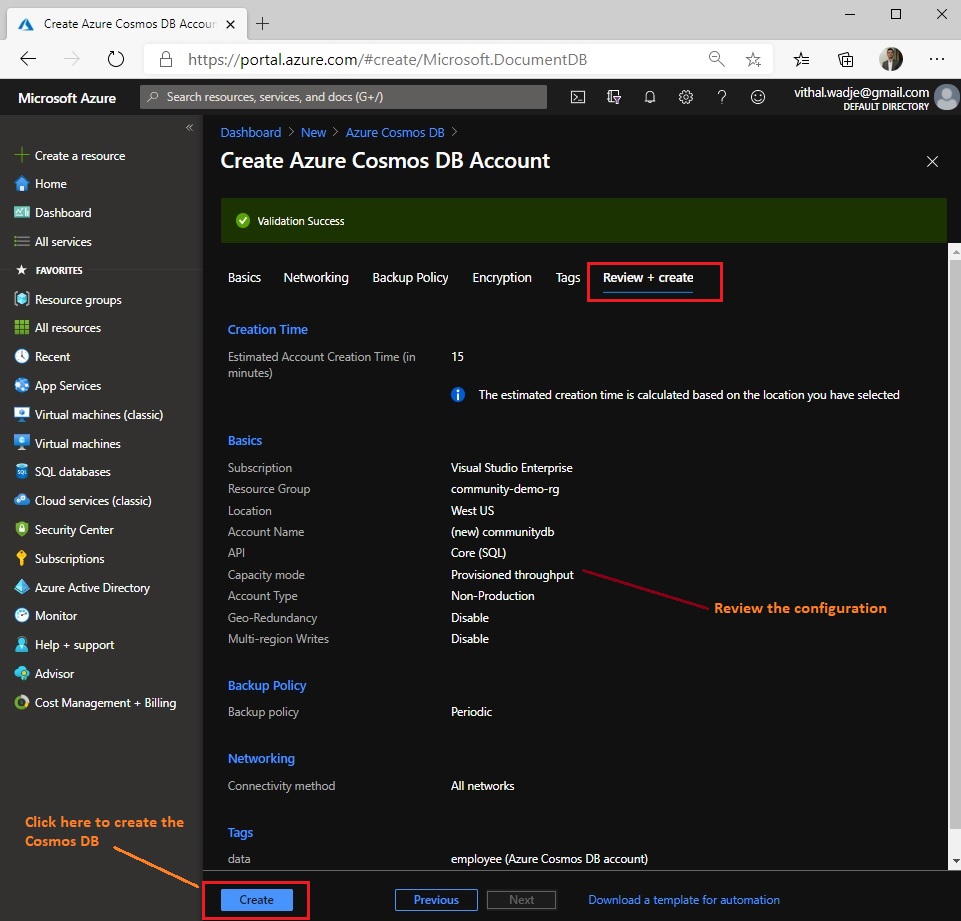
Task: Open the Directory + subscription filter icon
Action: (613, 97)
